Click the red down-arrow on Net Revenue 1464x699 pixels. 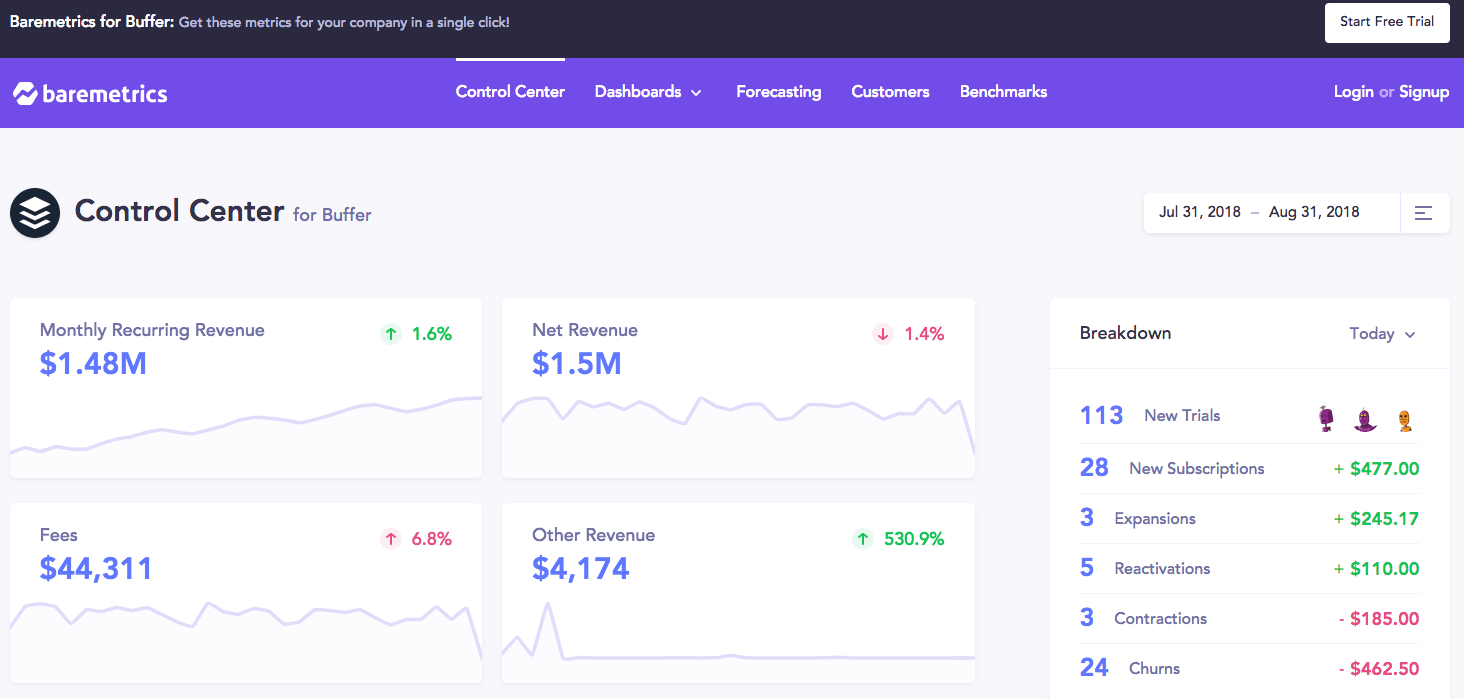(882, 334)
